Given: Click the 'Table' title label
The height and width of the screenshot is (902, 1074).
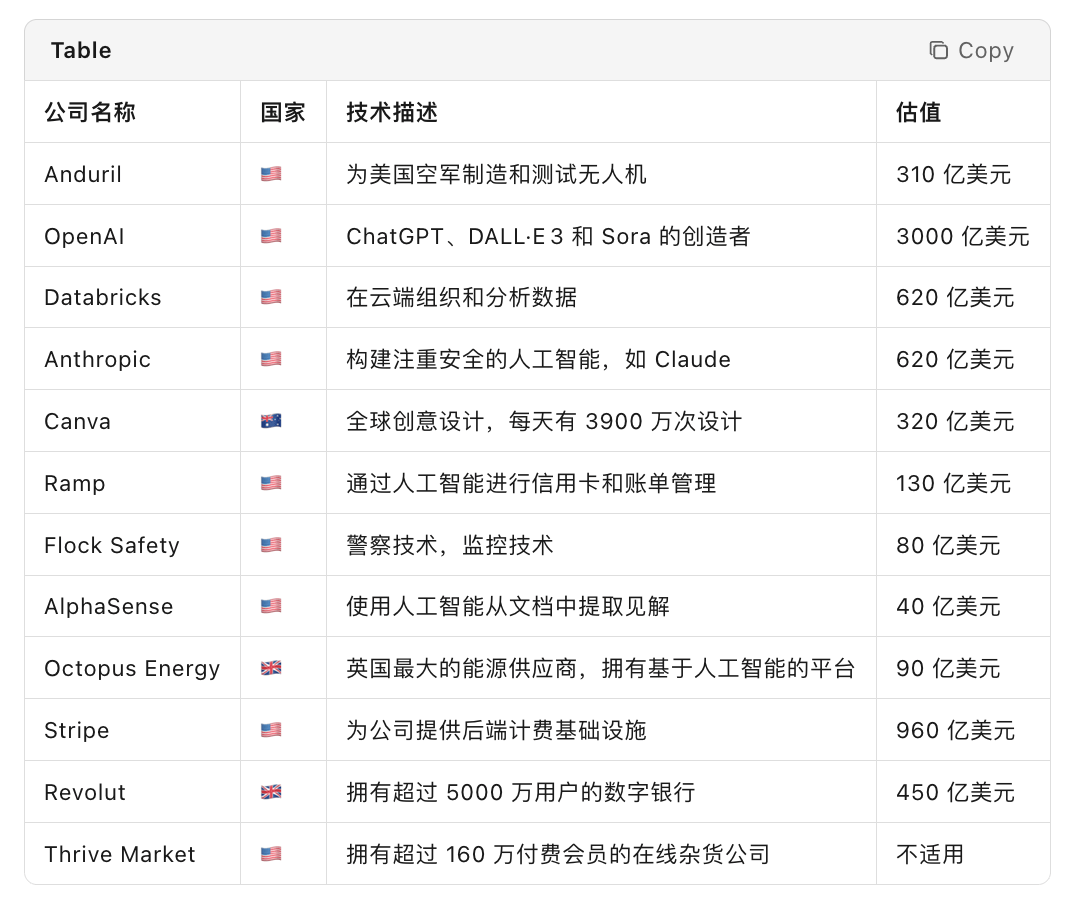Looking at the screenshot, I should click(x=81, y=50).
